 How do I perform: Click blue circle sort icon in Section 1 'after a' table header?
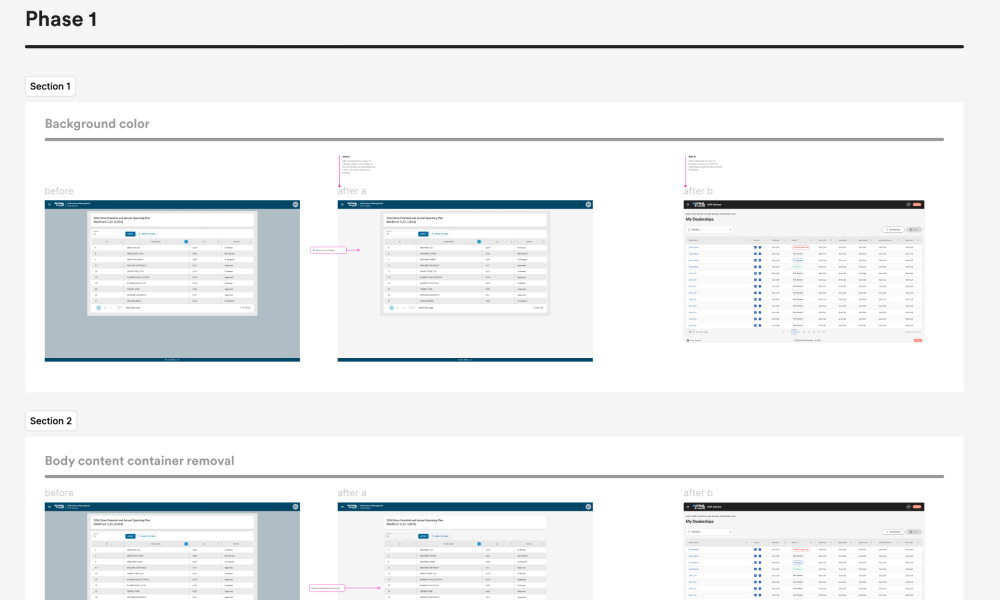(479, 241)
